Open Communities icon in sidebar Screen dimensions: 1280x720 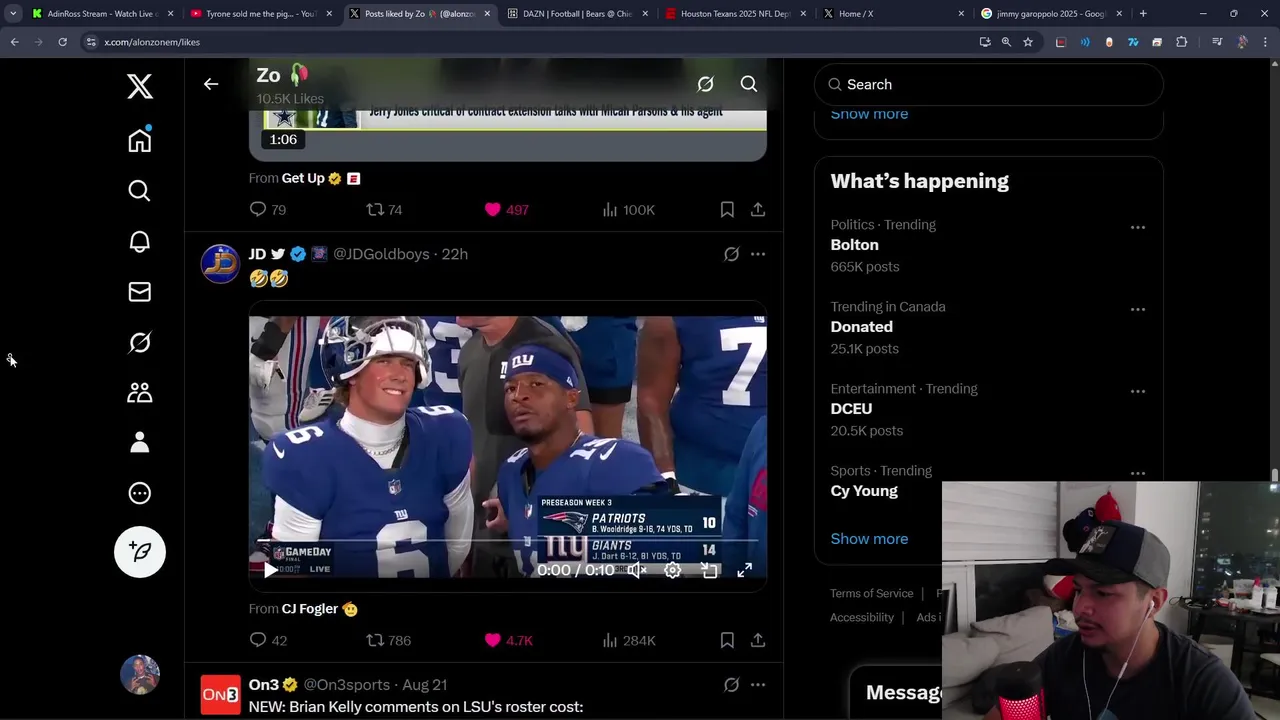[x=140, y=392]
